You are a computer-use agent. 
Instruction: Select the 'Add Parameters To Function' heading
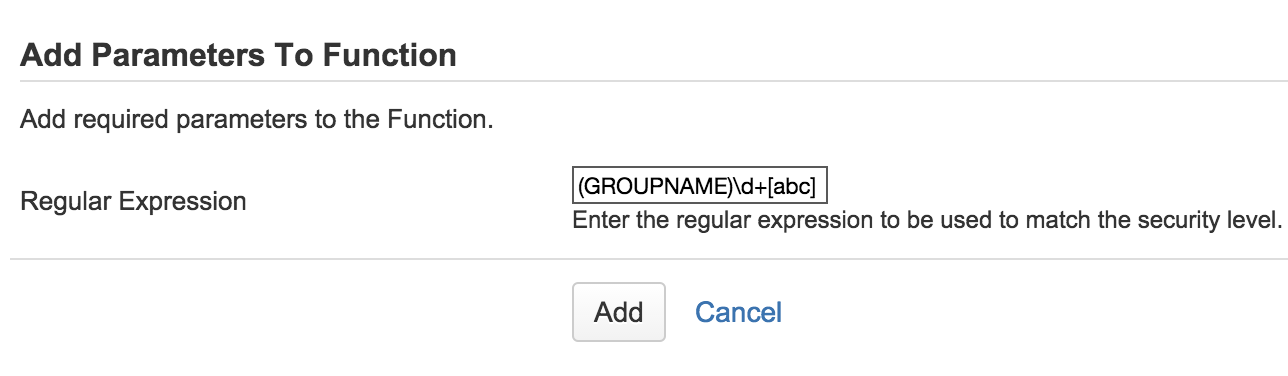[x=238, y=54]
